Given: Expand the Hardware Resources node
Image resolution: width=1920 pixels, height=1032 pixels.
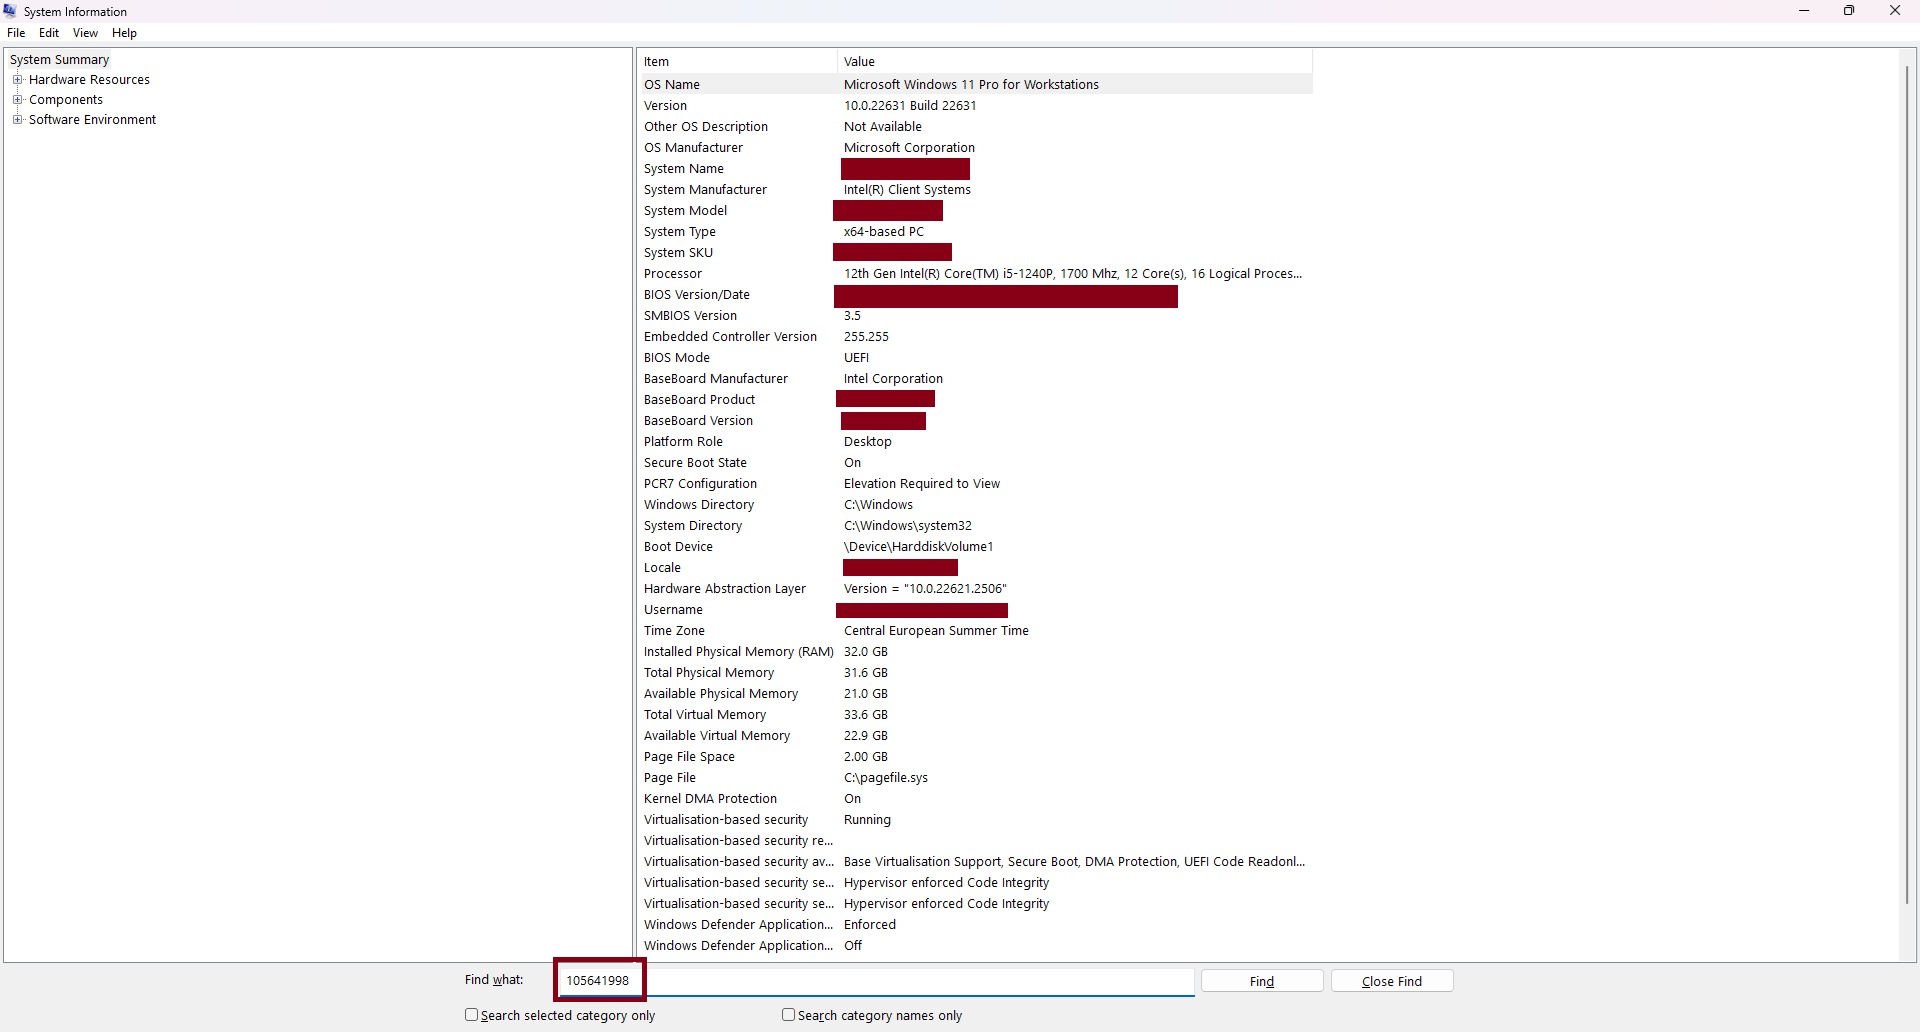Looking at the screenshot, I should click(17, 79).
